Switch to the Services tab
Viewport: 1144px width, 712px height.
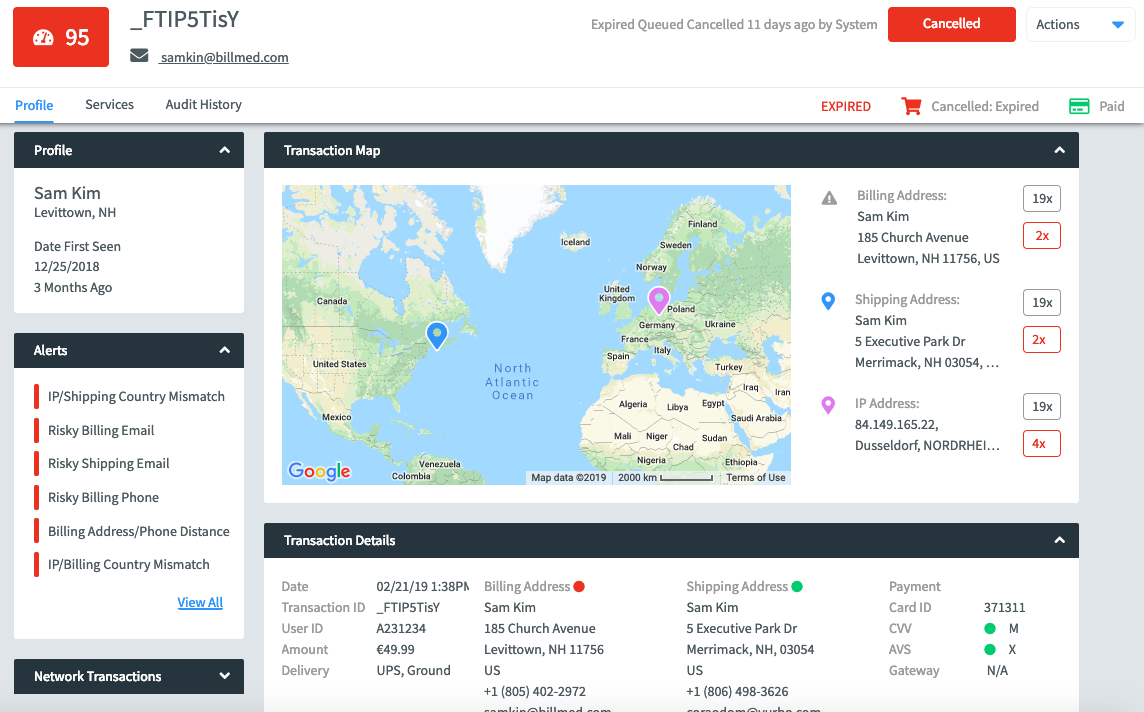pyautogui.click(x=109, y=104)
